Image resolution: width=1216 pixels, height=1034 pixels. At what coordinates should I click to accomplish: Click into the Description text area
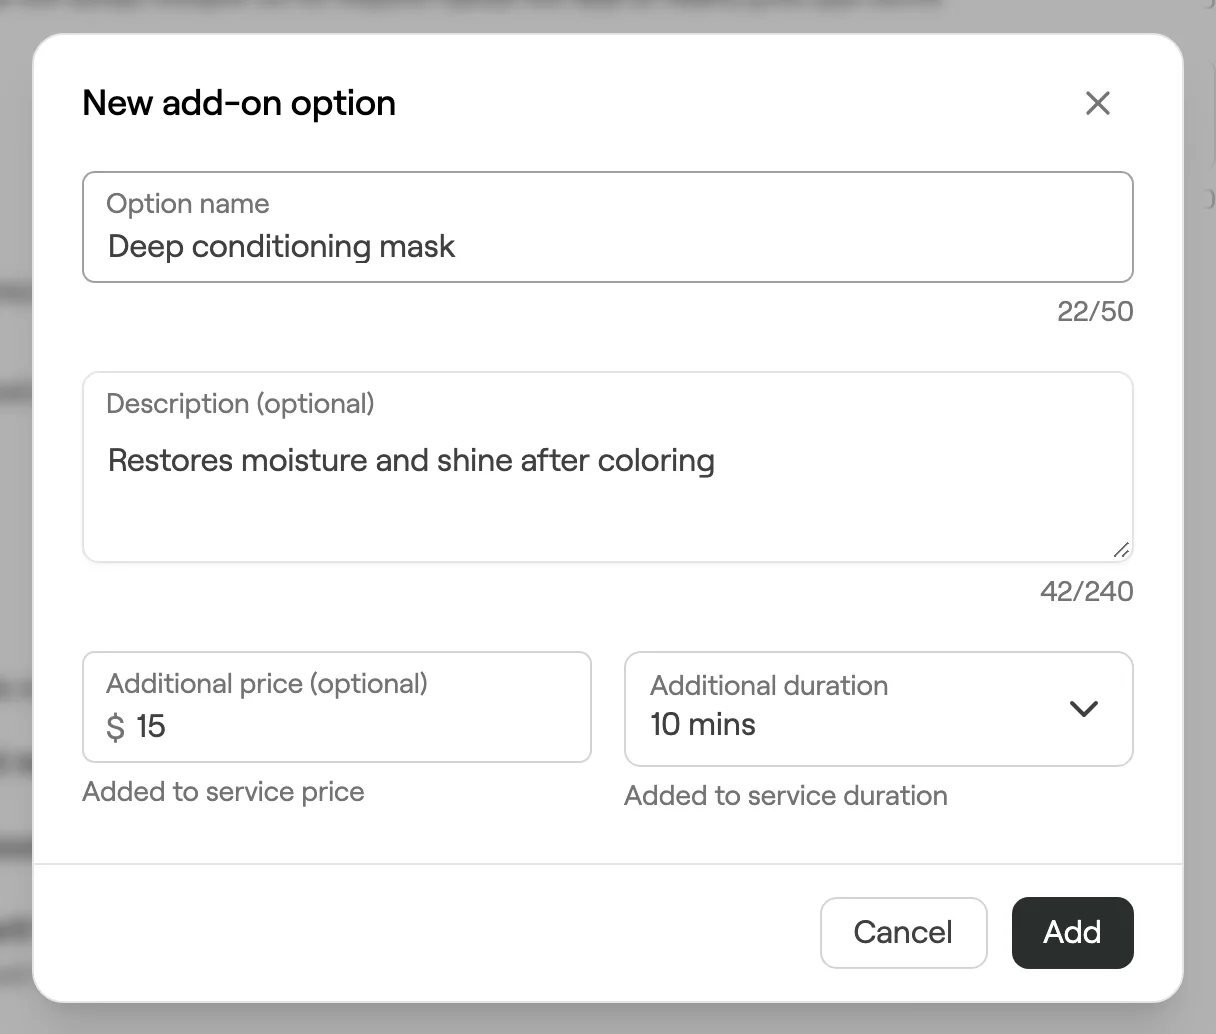pos(608,467)
